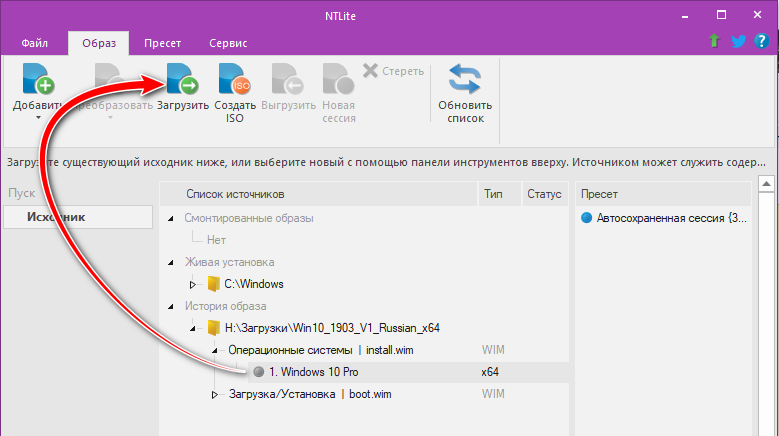This screenshot has width=779, height=436.
Task: Click WIM type of install.wim row
Action: tap(493, 350)
